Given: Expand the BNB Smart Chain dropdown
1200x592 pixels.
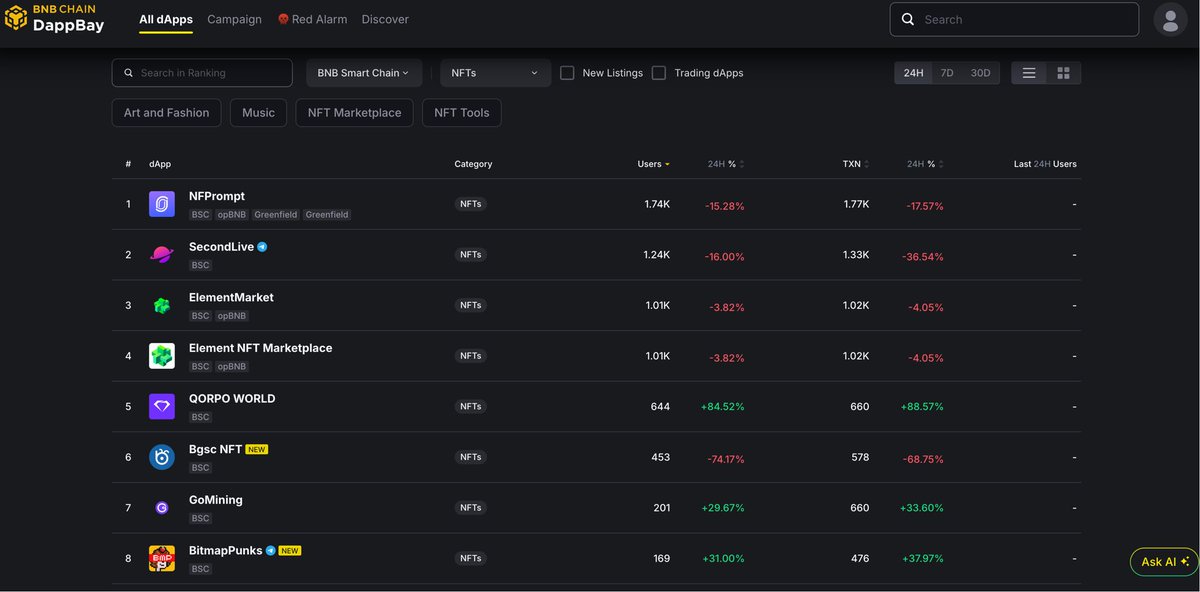Looking at the screenshot, I should point(363,73).
